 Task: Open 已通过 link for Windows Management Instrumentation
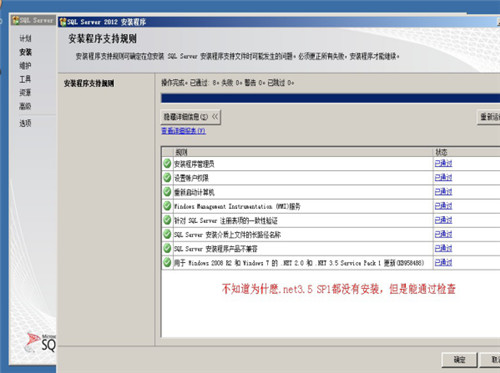pyautogui.click(x=443, y=206)
